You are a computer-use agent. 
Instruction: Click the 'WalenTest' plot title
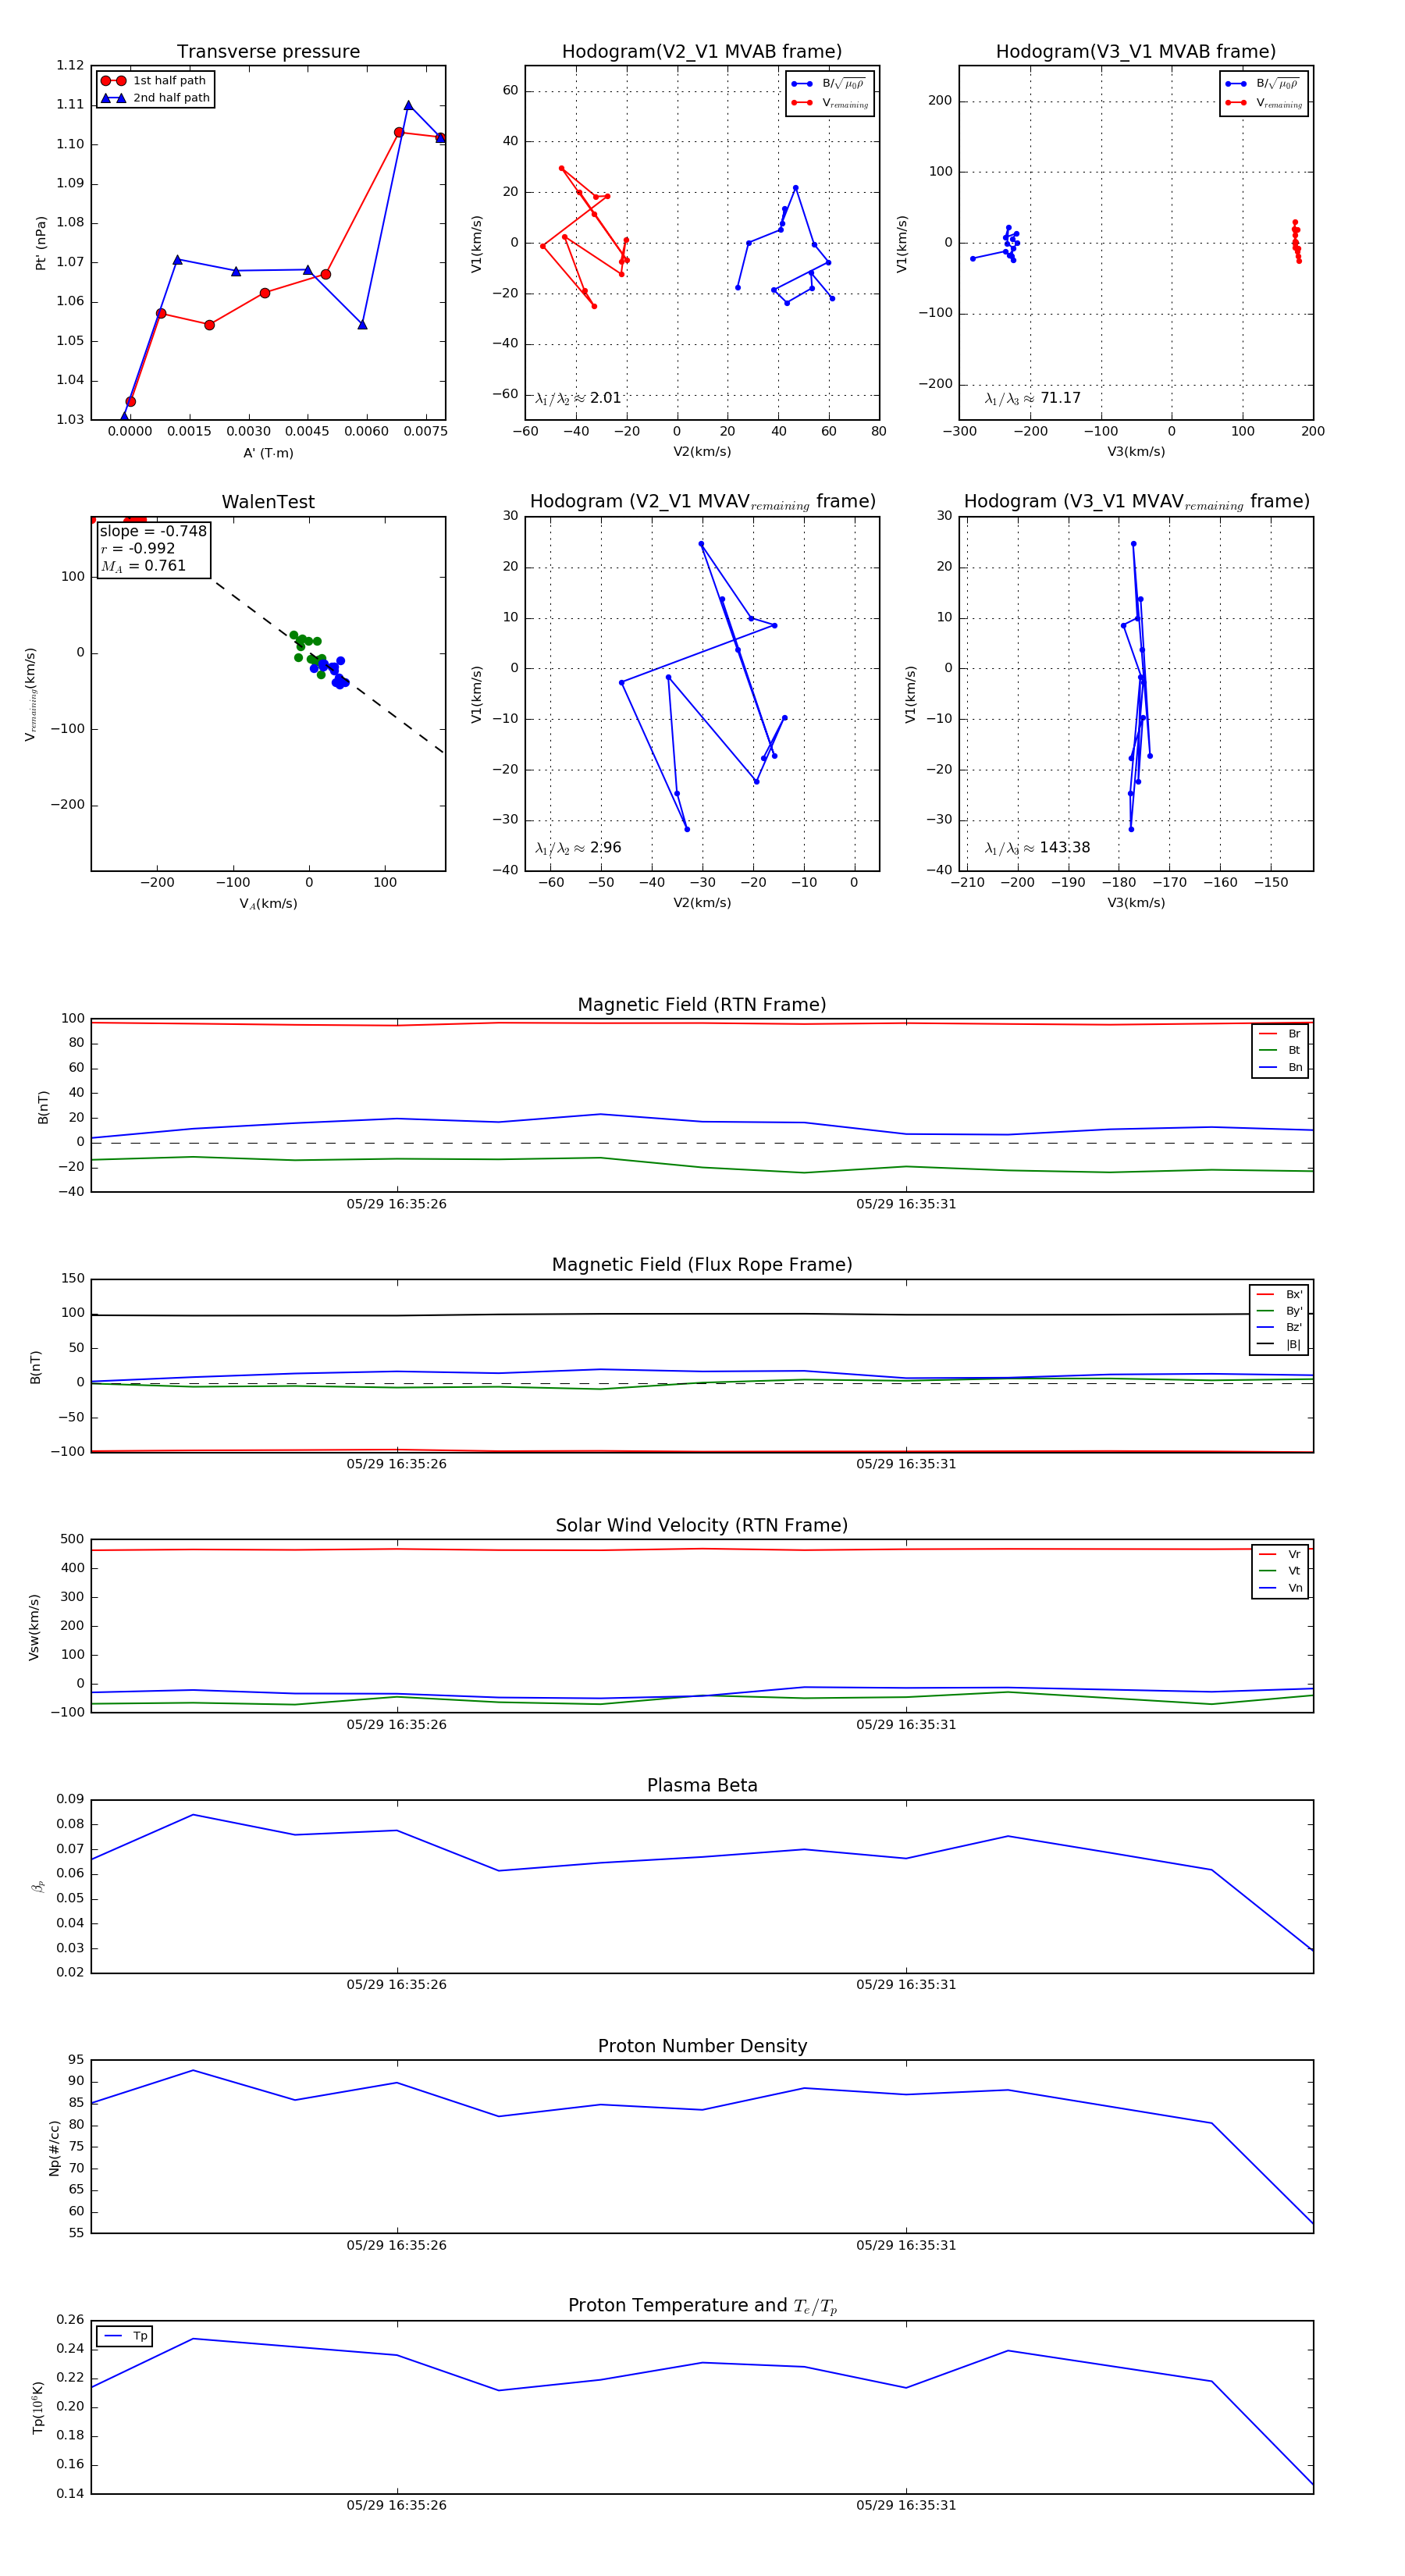[268, 502]
